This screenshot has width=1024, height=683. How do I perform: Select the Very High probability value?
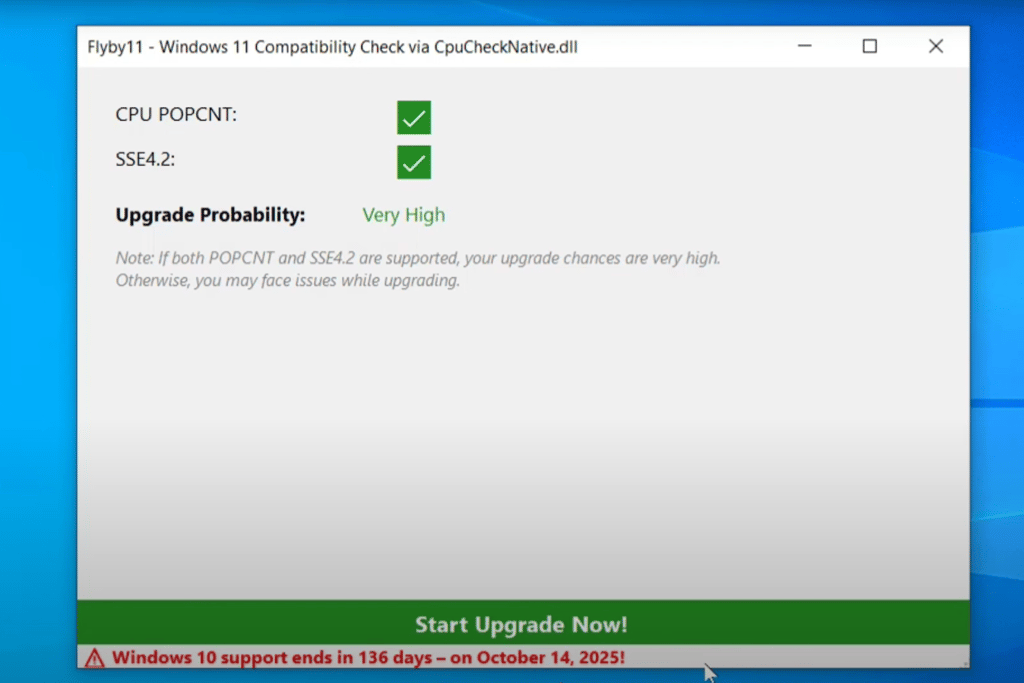[404, 215]
